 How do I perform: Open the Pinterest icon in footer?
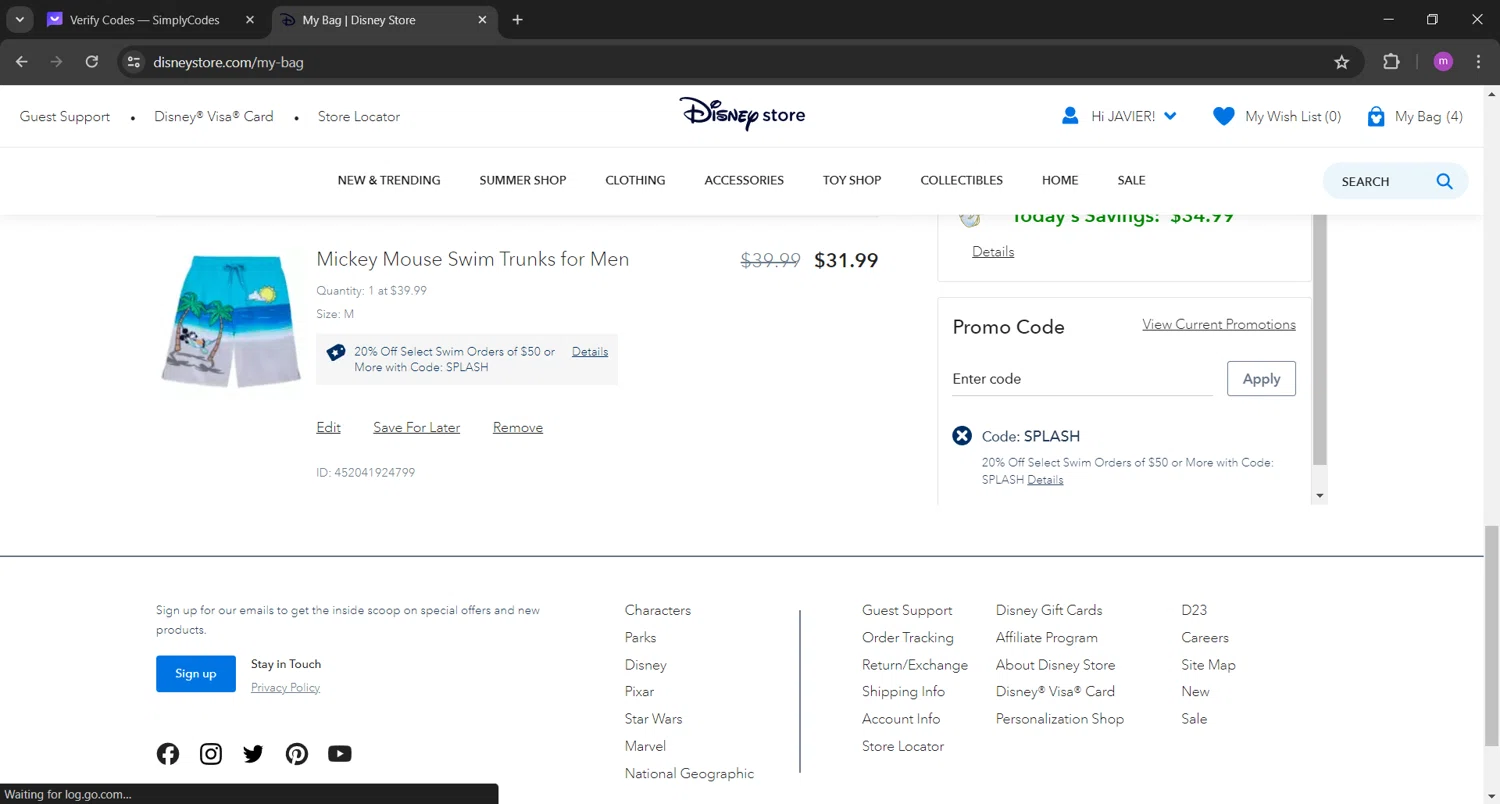tap(297, 754)
